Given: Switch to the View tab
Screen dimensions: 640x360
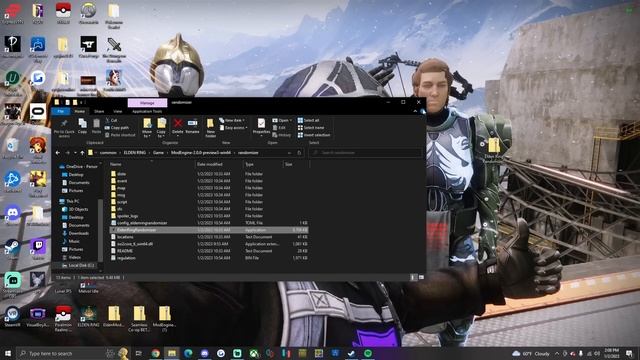Looking at the screenshot, I should (118, 111).
